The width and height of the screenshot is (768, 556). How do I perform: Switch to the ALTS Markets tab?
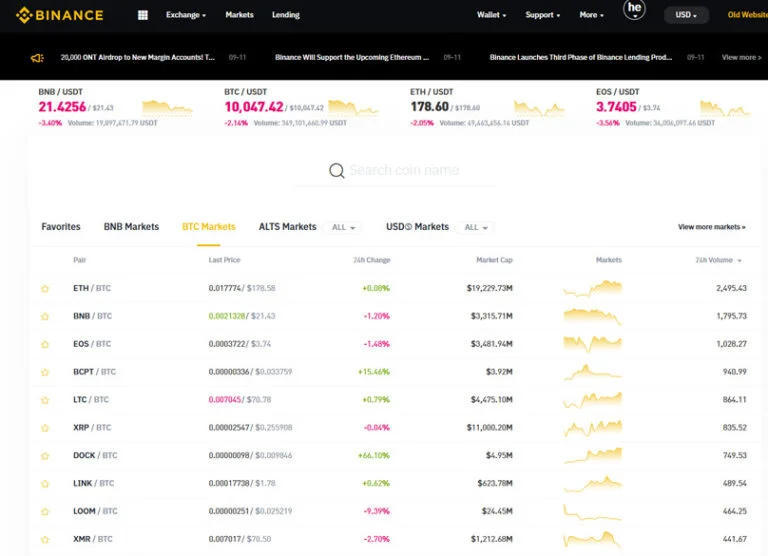(288, 227)
